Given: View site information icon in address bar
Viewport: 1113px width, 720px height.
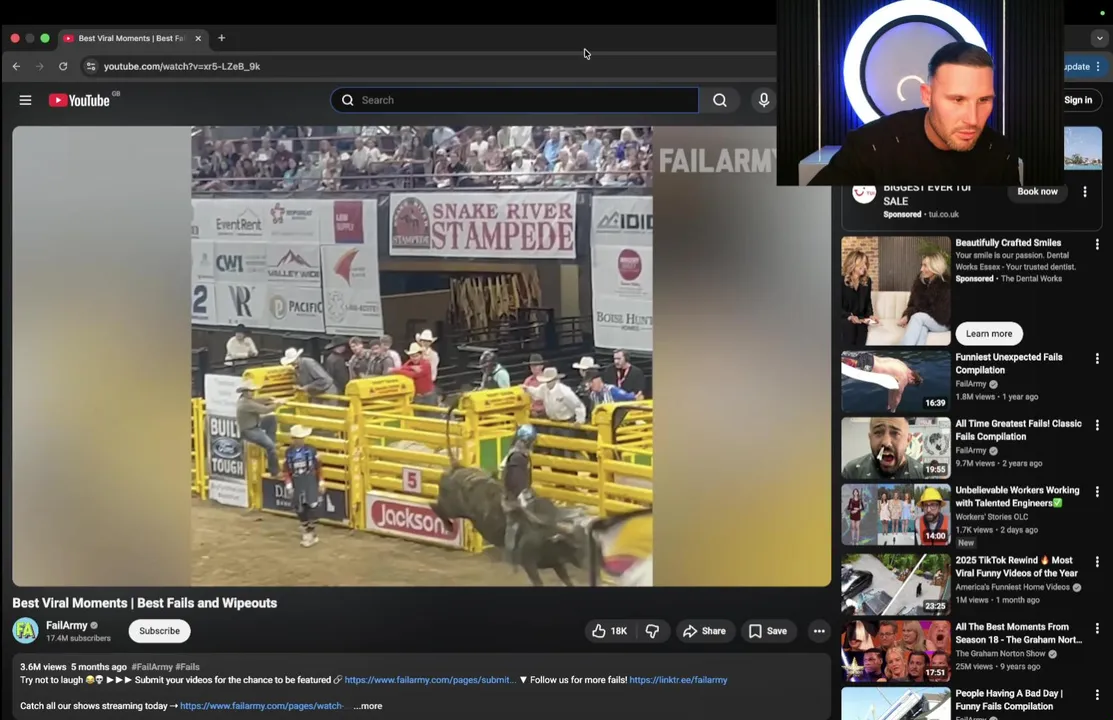Looking at the screenshot, I should (90, 66).
